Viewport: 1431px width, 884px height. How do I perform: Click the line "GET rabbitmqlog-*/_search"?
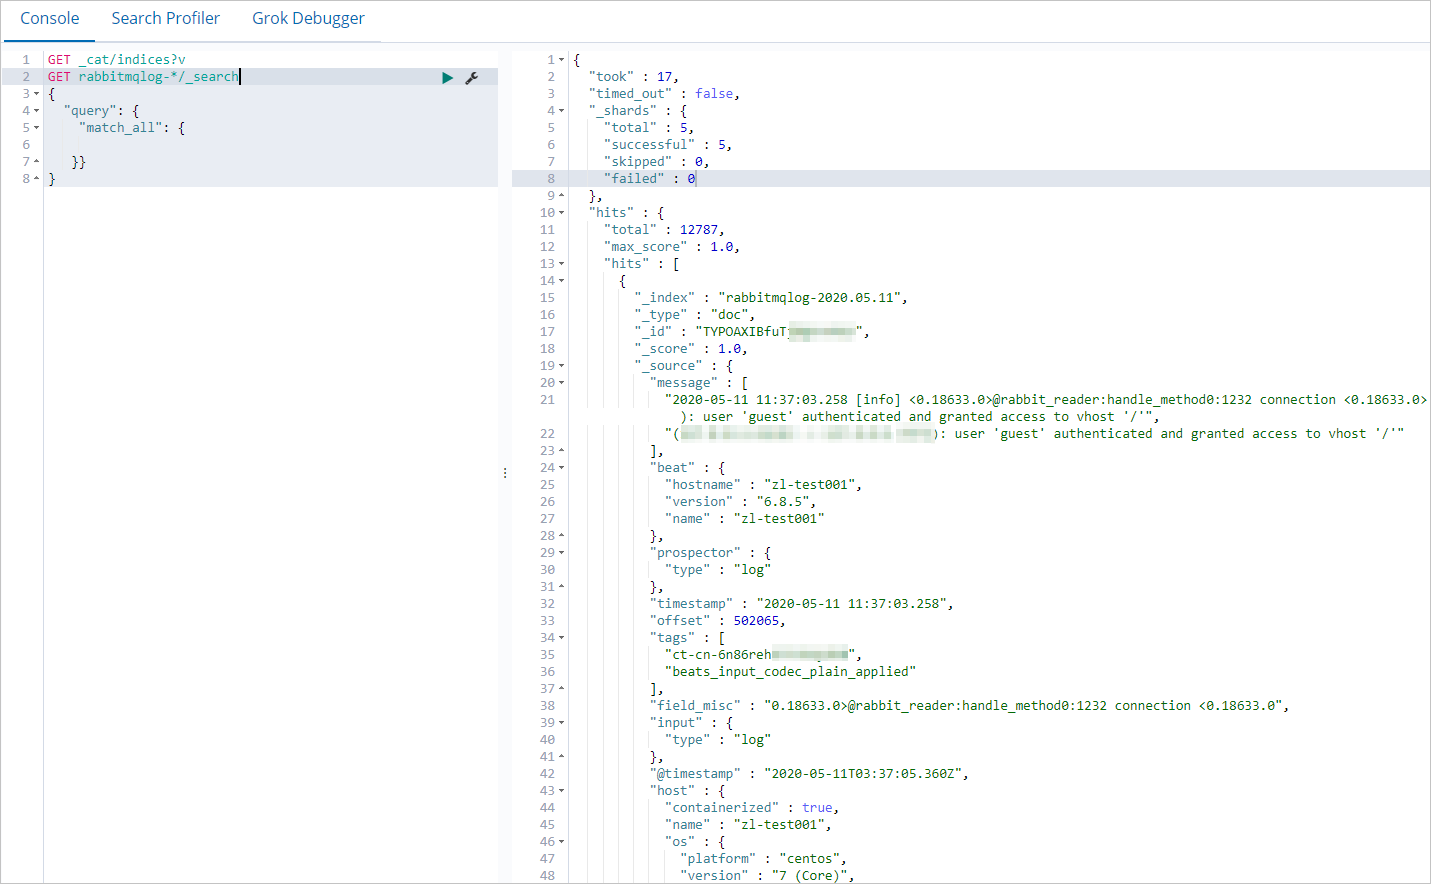click(143, 77)
